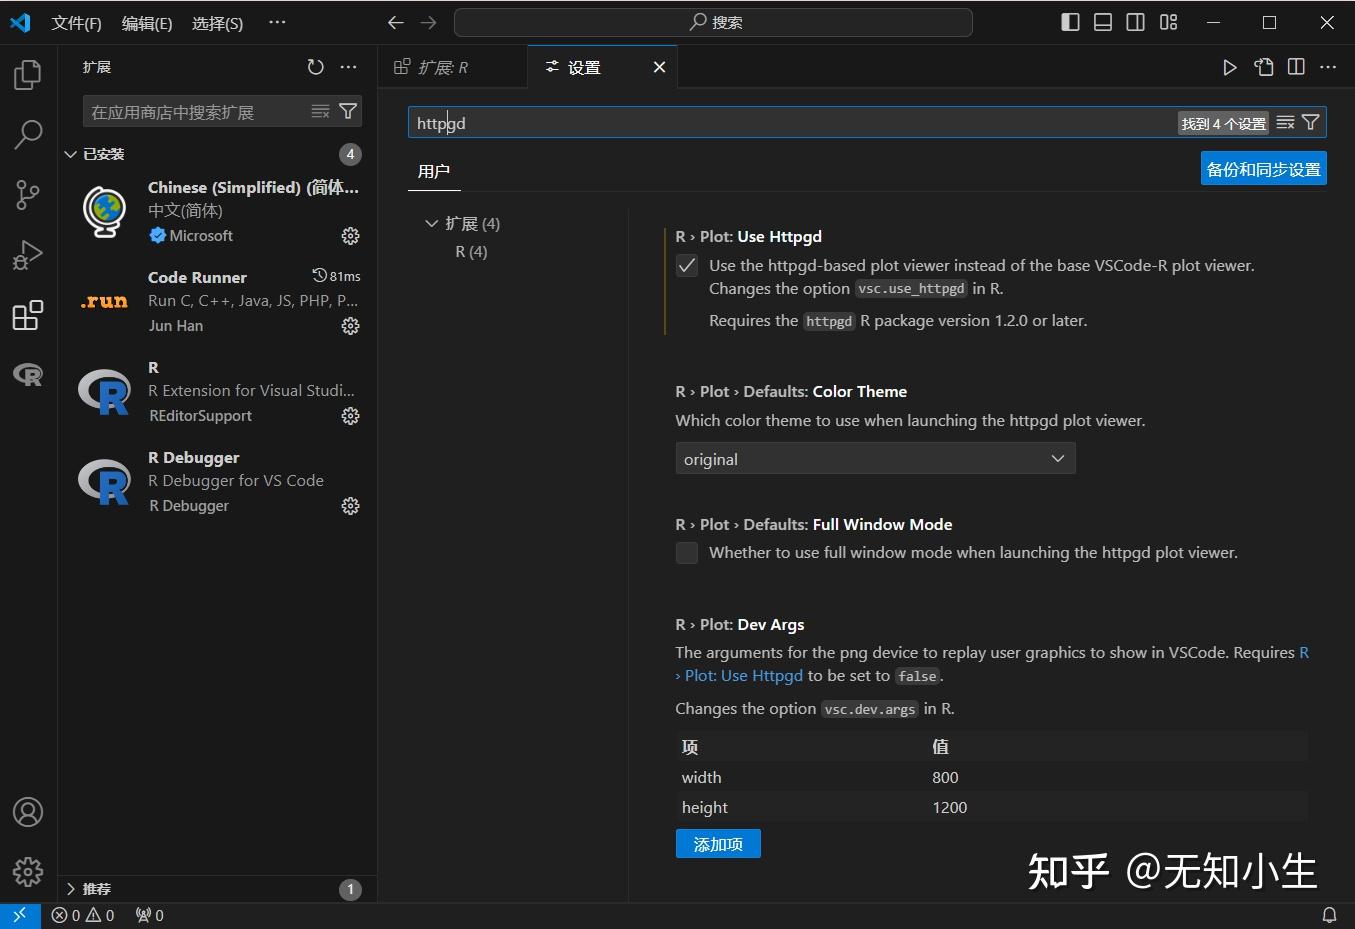This screenshot has width=1355, height=929.
Task: Open the R Plot Use Httpgd link
Action: [742, 675]
